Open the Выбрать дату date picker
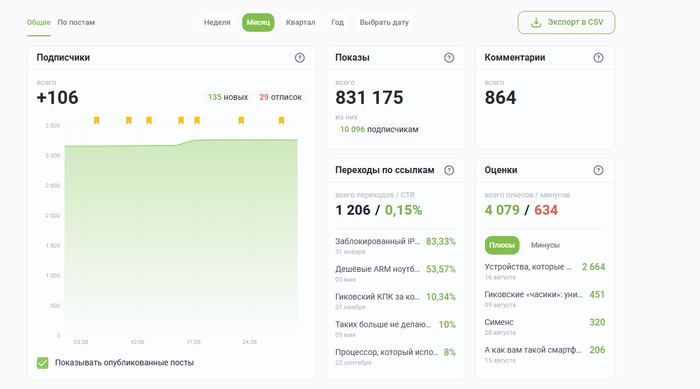Screen dimensions: 700x389 click(384, 22)
